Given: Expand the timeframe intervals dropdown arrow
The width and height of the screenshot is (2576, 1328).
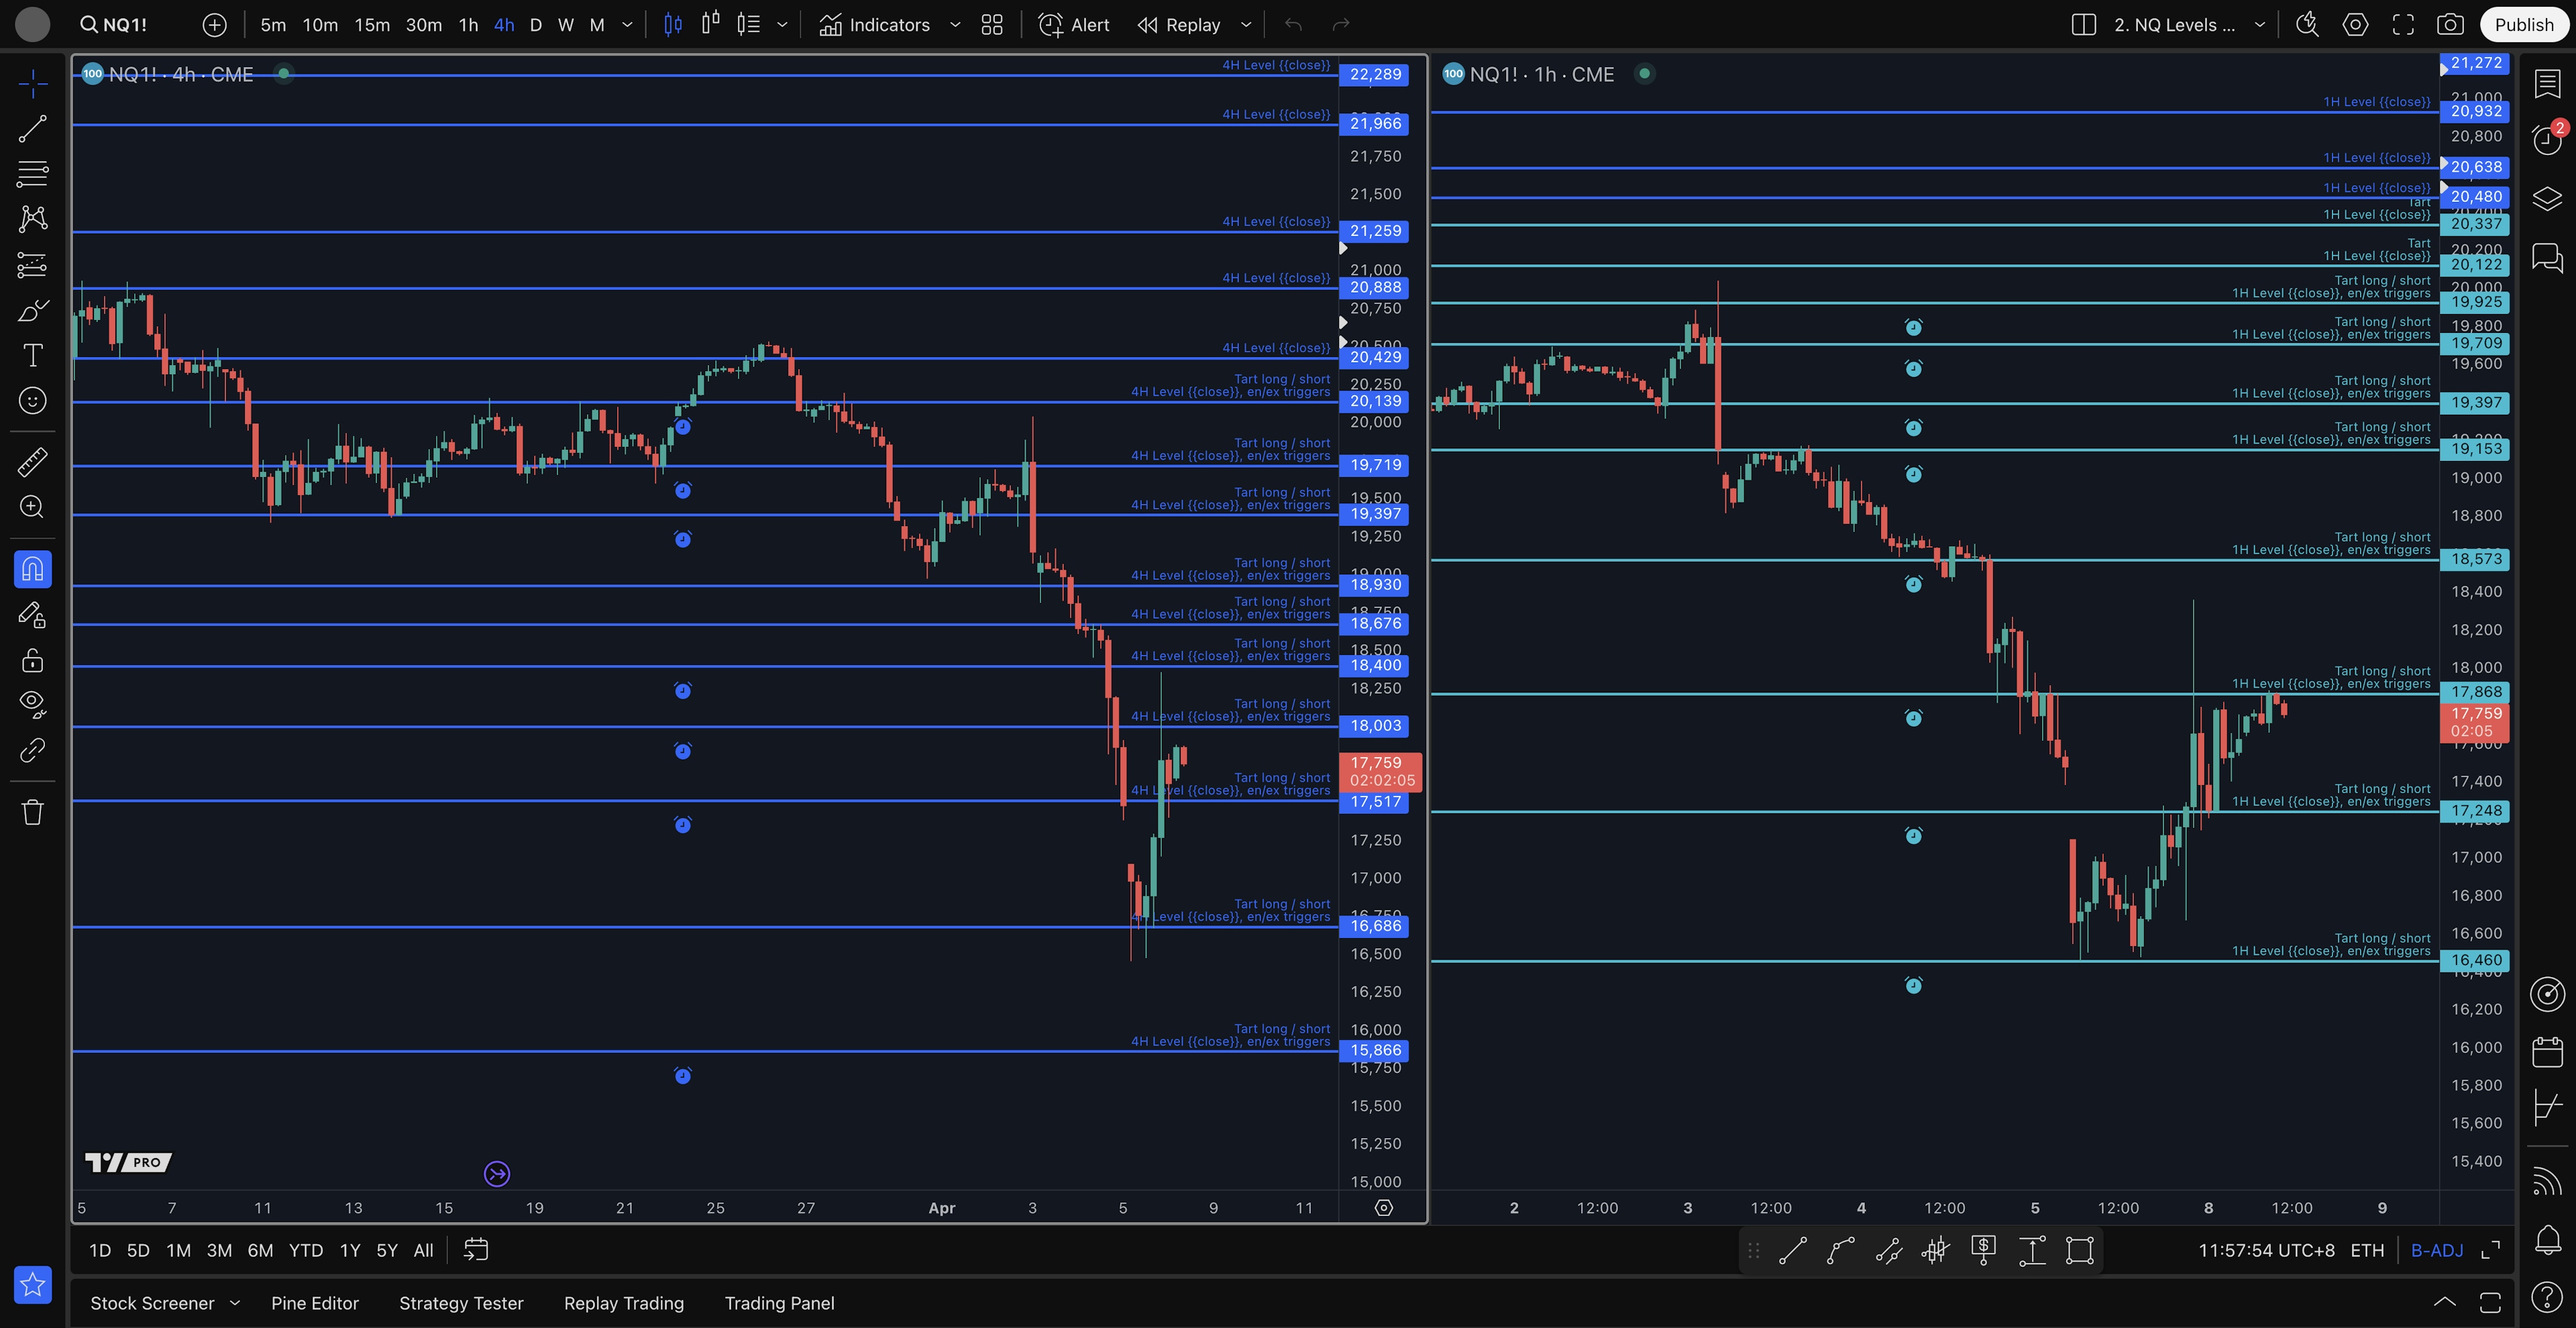Looking at the screenshot, I should (x=627, y=25).
